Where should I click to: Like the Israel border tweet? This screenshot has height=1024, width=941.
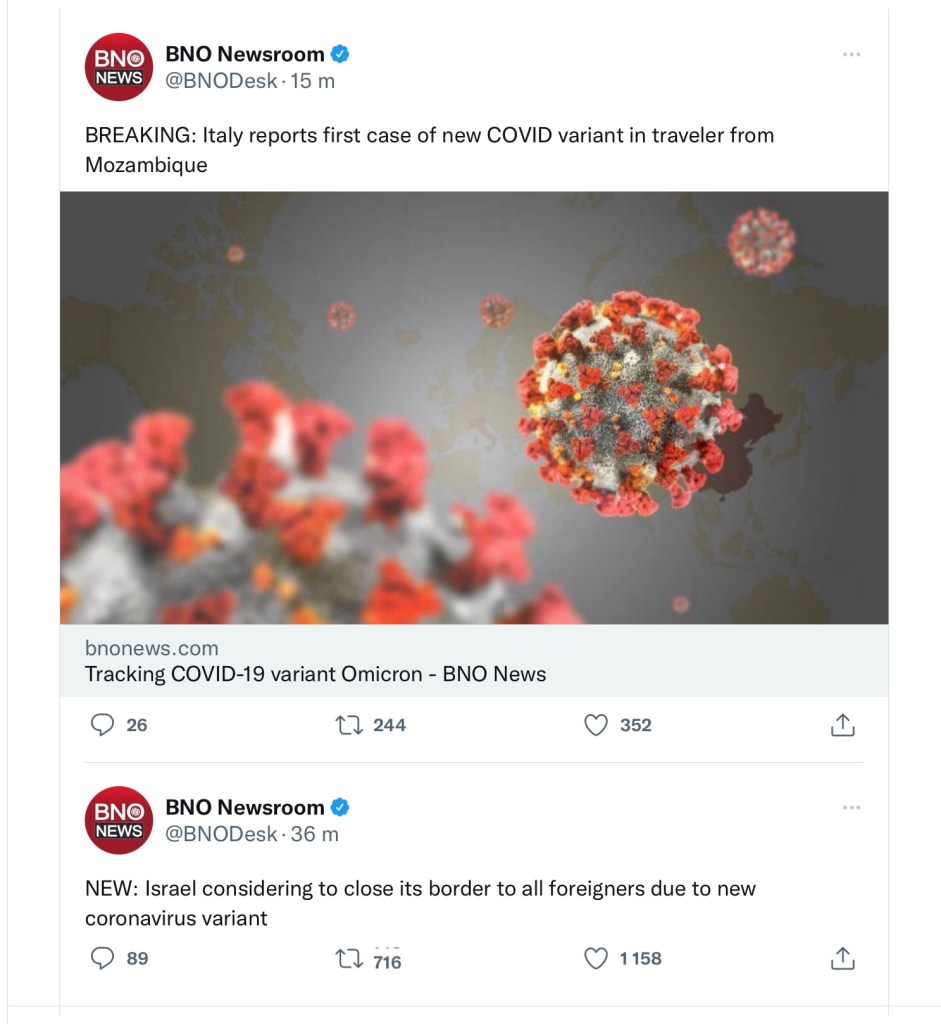(596, 958)
